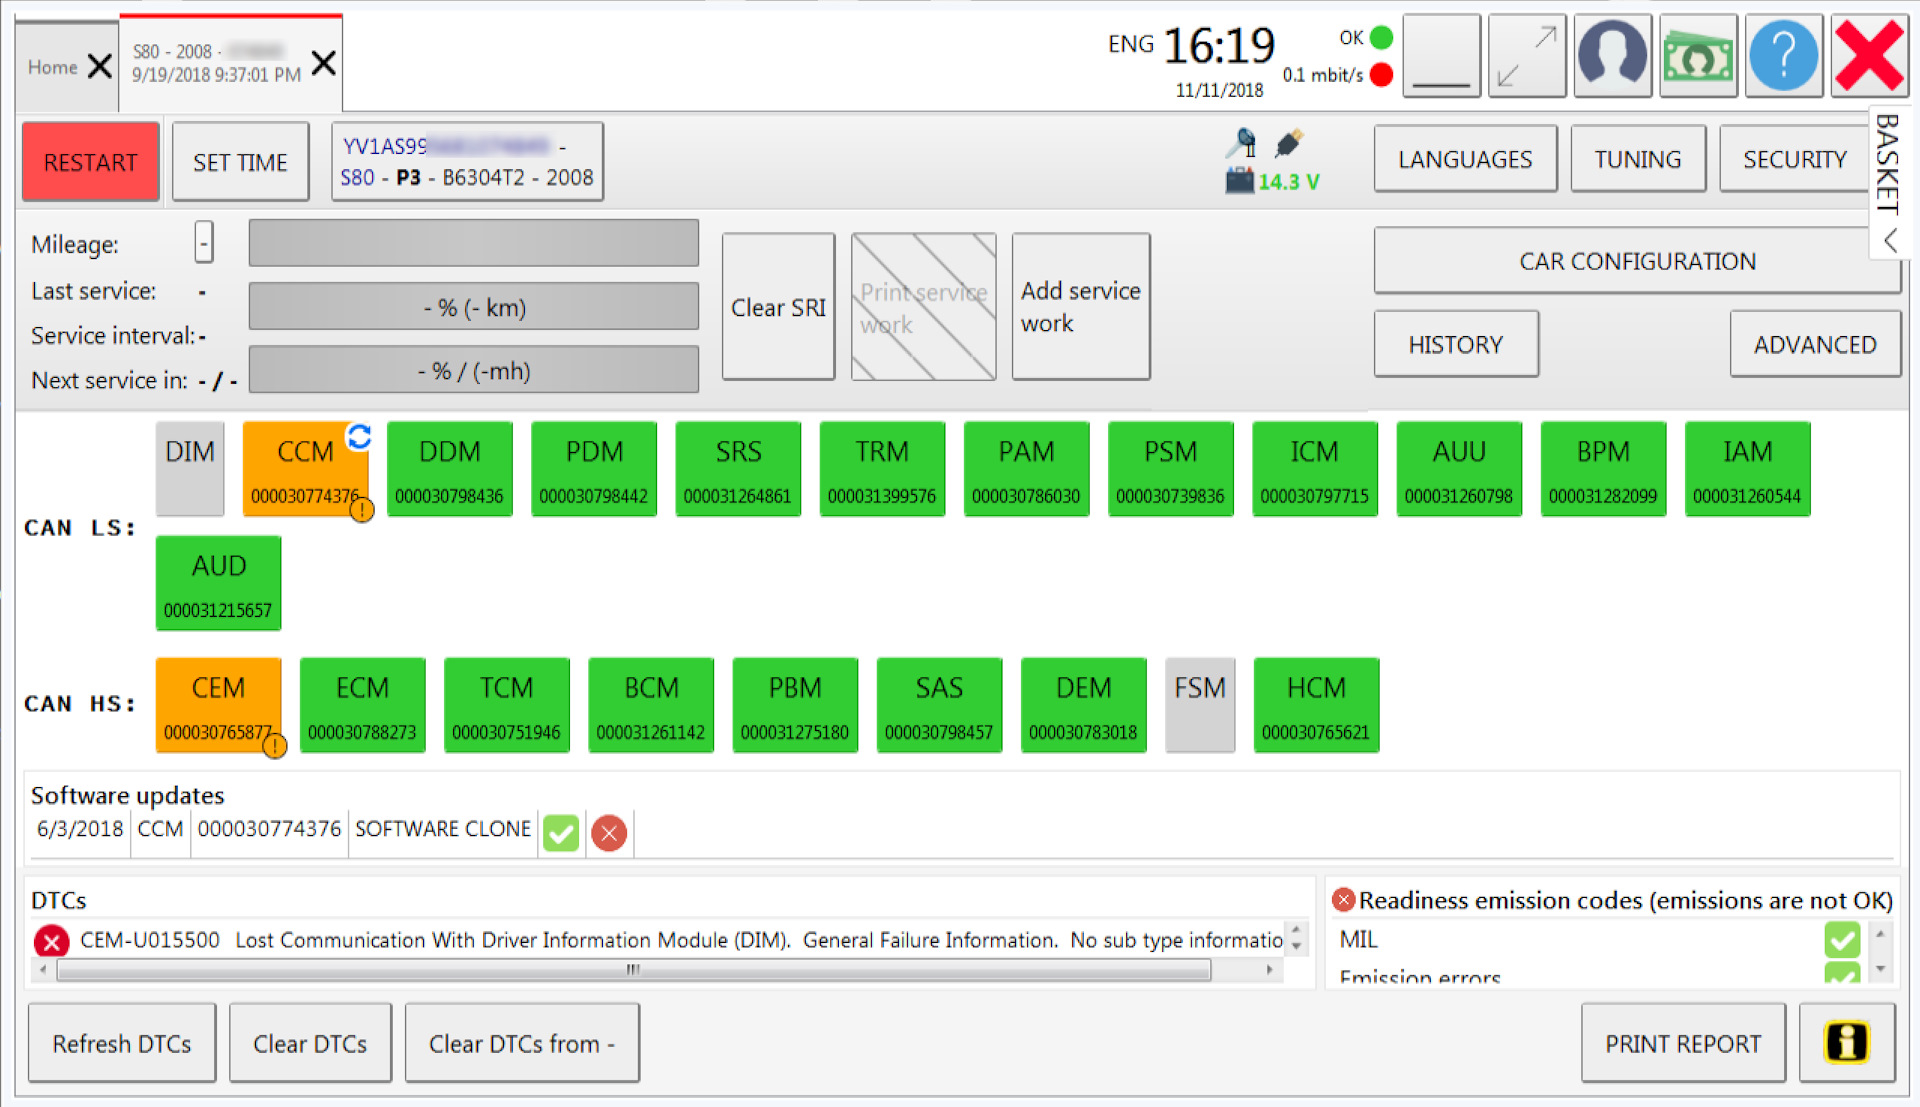Click the mileage minus selector box
The height and width of the screenshot is (1107, 1920).
point(204,242)
